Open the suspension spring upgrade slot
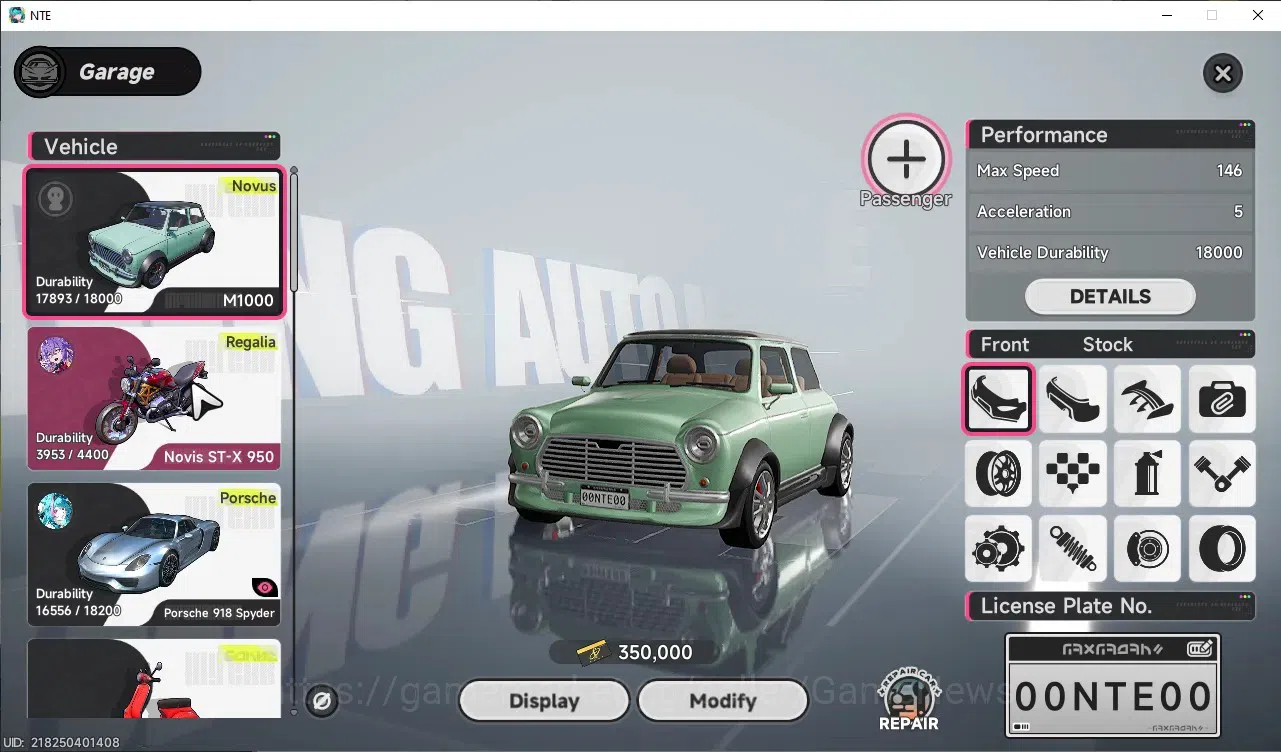The height and width of the screenshot is (752, 1281). coord(1072,548)
